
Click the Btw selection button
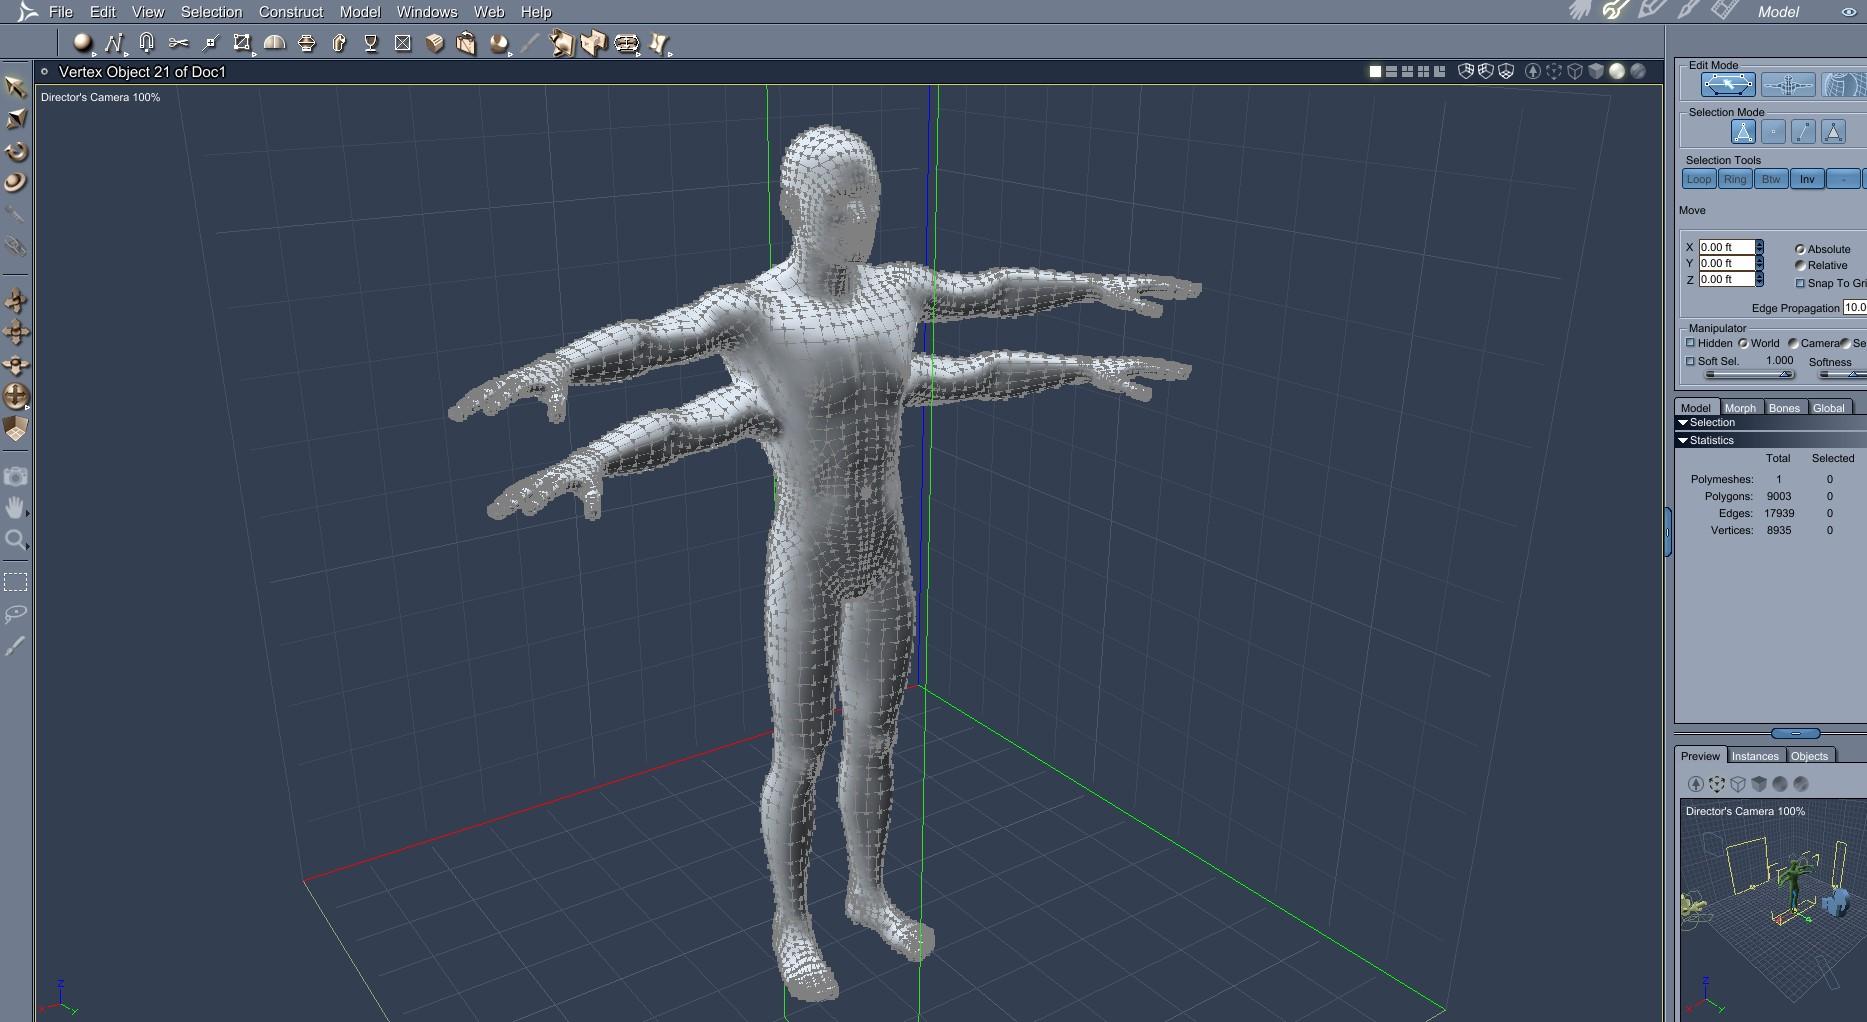1771,179
